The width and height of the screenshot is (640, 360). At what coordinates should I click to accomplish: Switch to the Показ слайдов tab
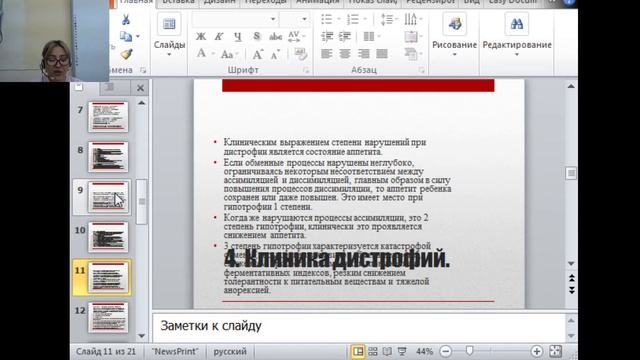[373, 2]
